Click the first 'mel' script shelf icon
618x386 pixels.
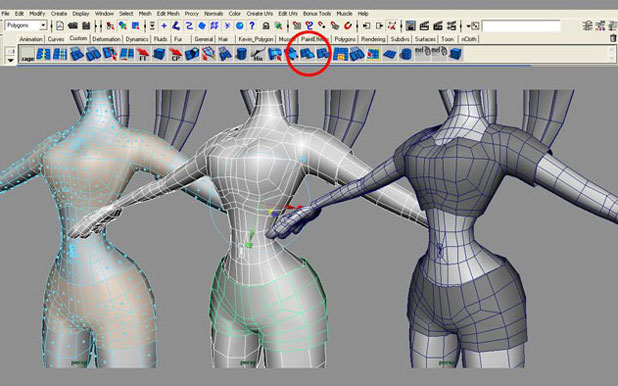coord(422,53)
